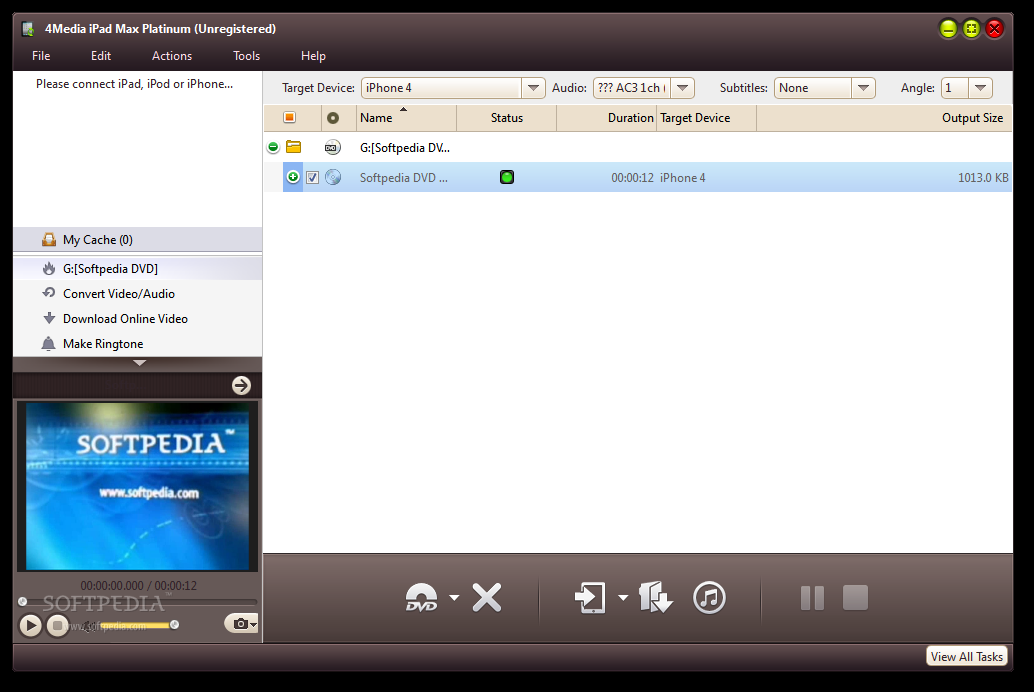Screen dimensions: 1034x692
Task: Click the camera snapshot icon
Action: click(239, 624)
